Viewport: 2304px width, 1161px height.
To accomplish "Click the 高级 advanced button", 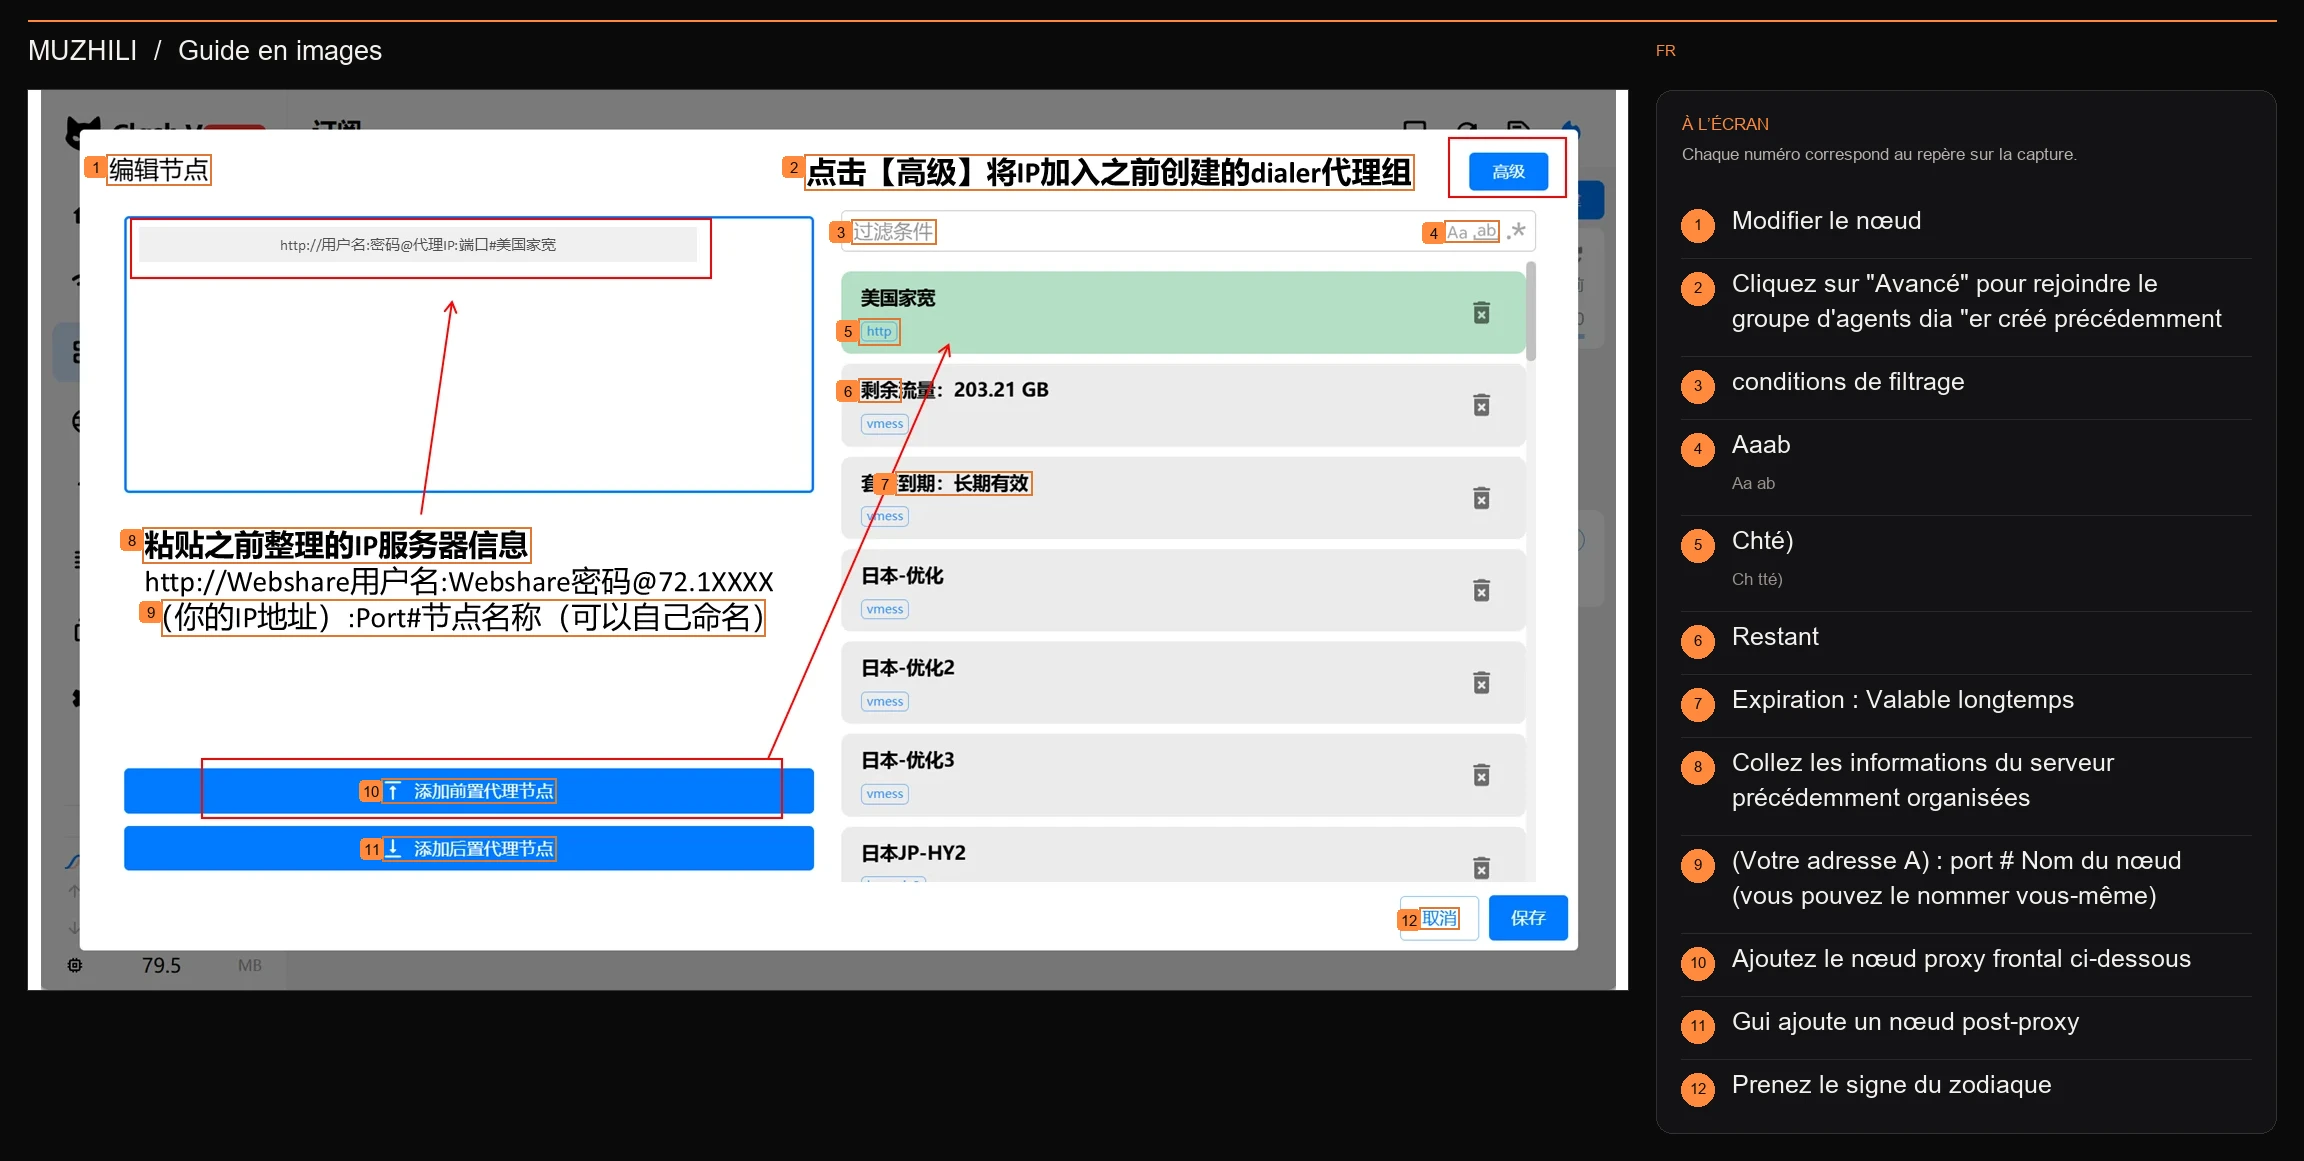I will pyautogui.click(x=1508, y=172).
